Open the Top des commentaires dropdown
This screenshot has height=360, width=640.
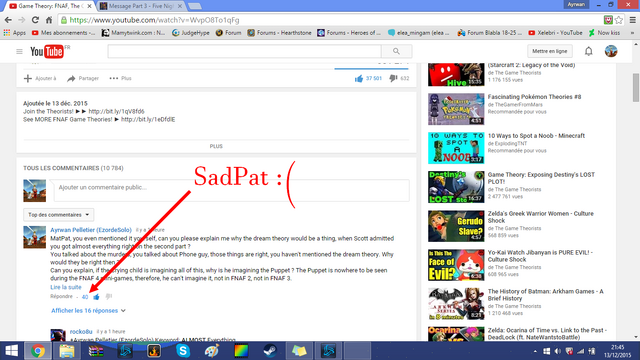pos(58,215)
